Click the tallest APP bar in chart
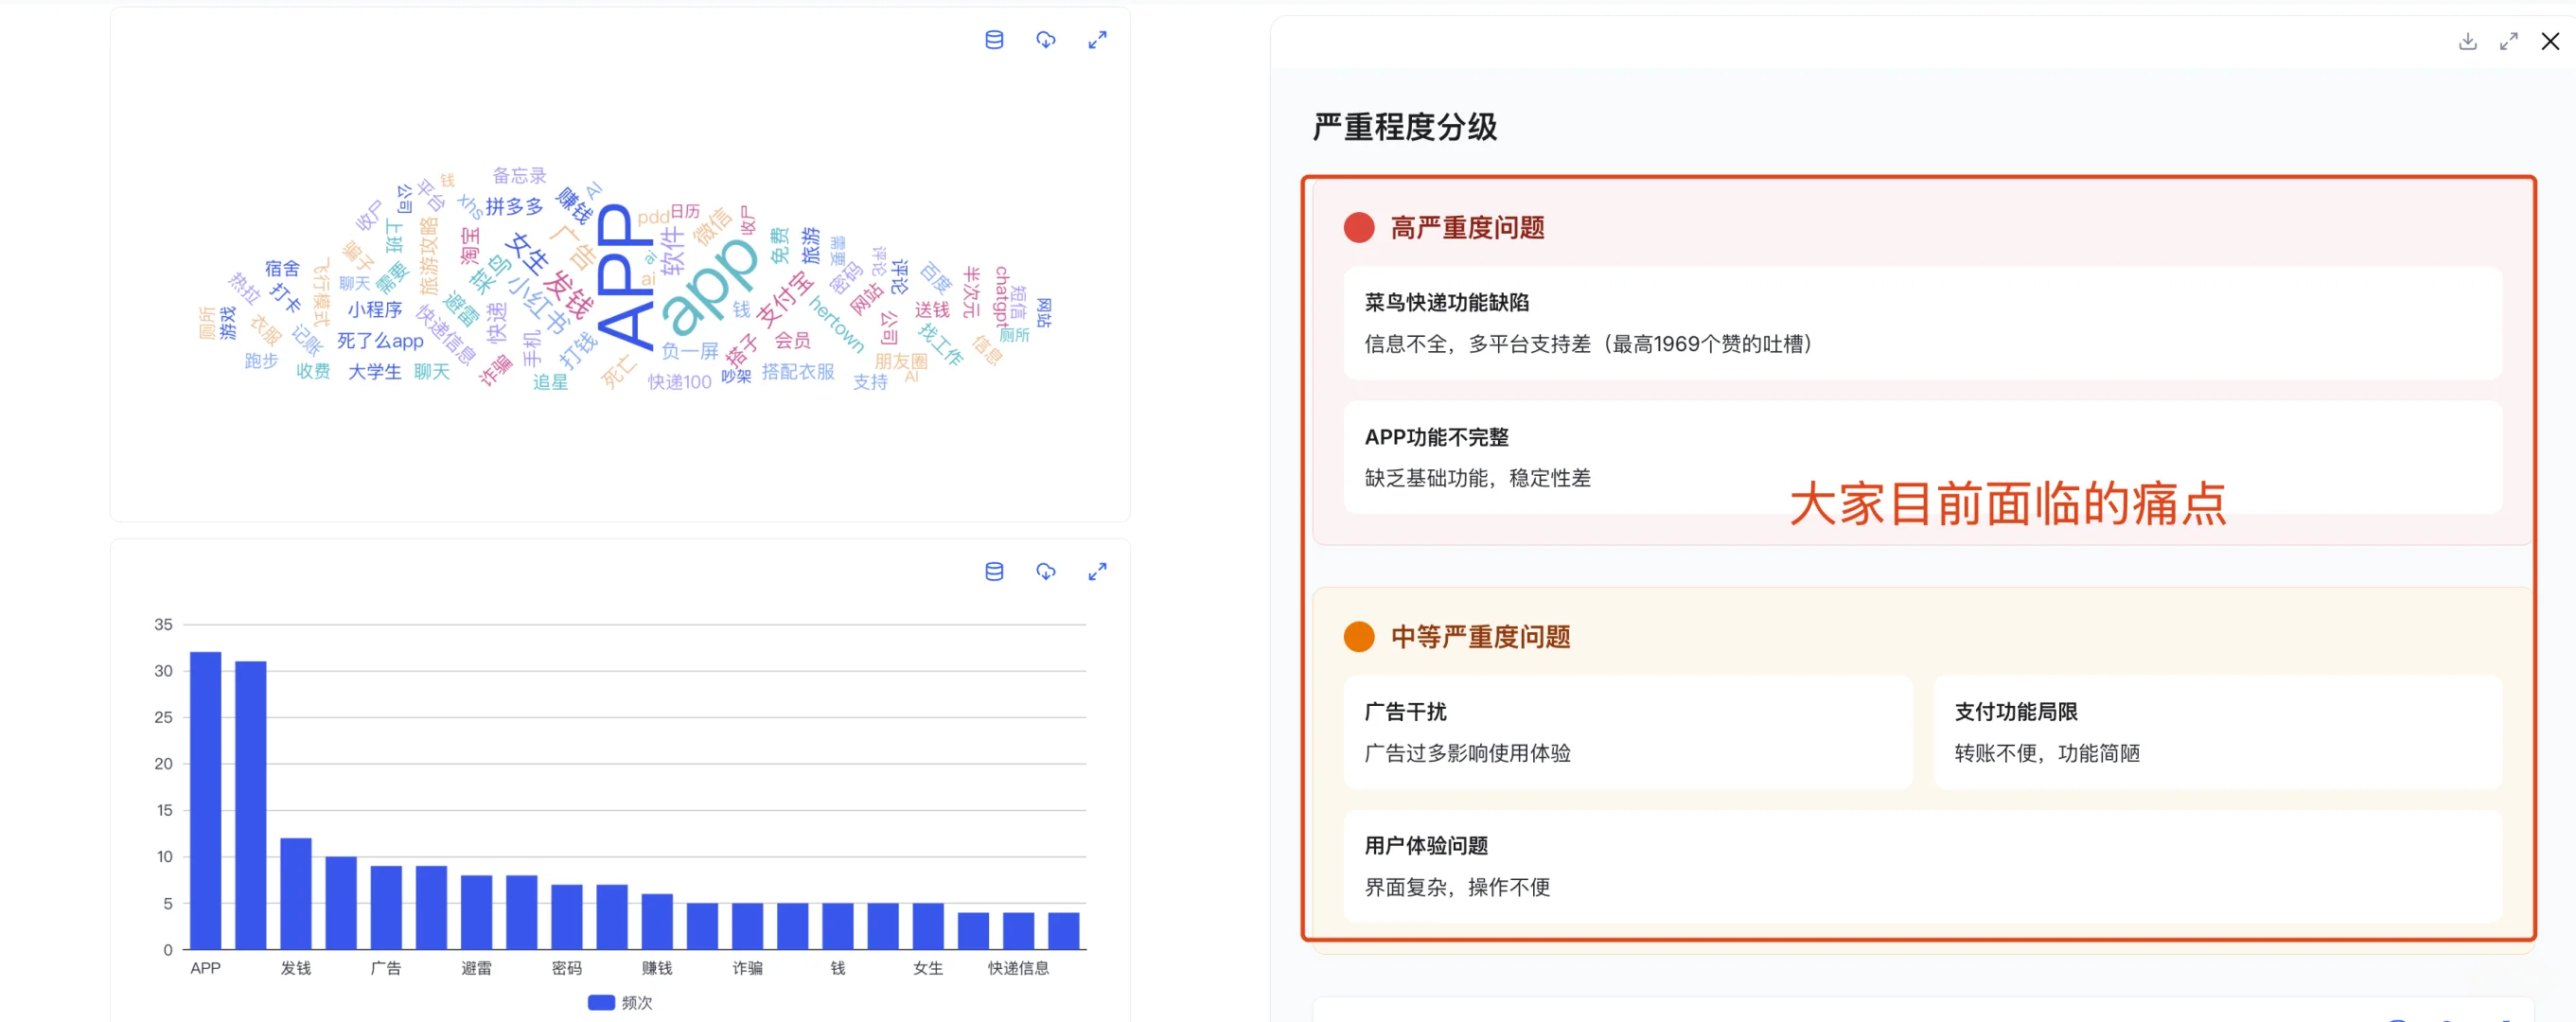 (205, 800)
